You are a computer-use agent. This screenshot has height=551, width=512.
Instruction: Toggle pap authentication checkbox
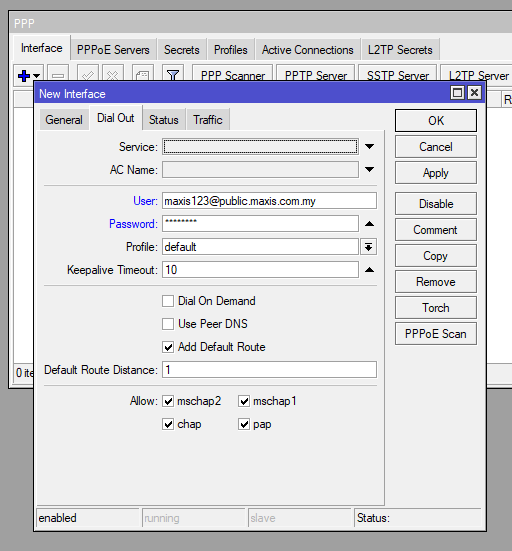[244, 424]
